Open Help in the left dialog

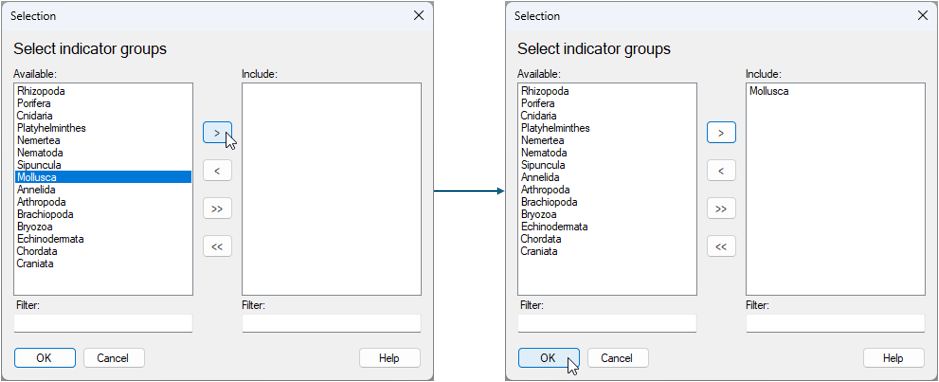389,358
